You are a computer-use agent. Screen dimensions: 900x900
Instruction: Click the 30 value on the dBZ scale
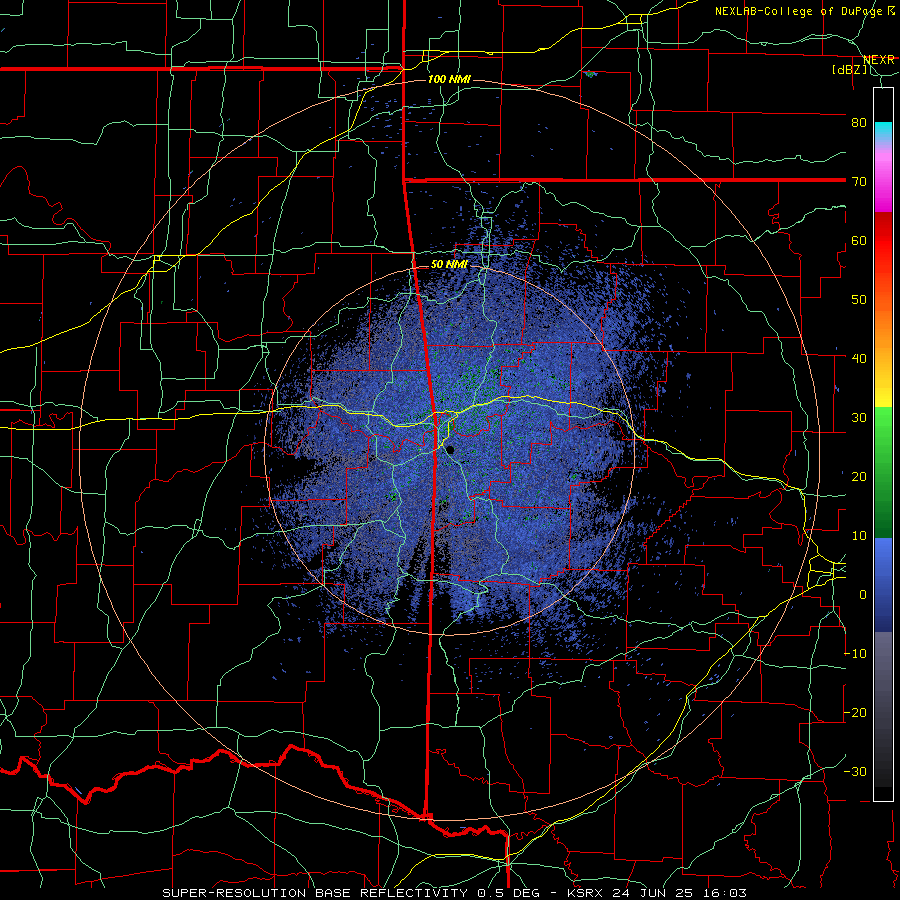click(x=859, y=417)
